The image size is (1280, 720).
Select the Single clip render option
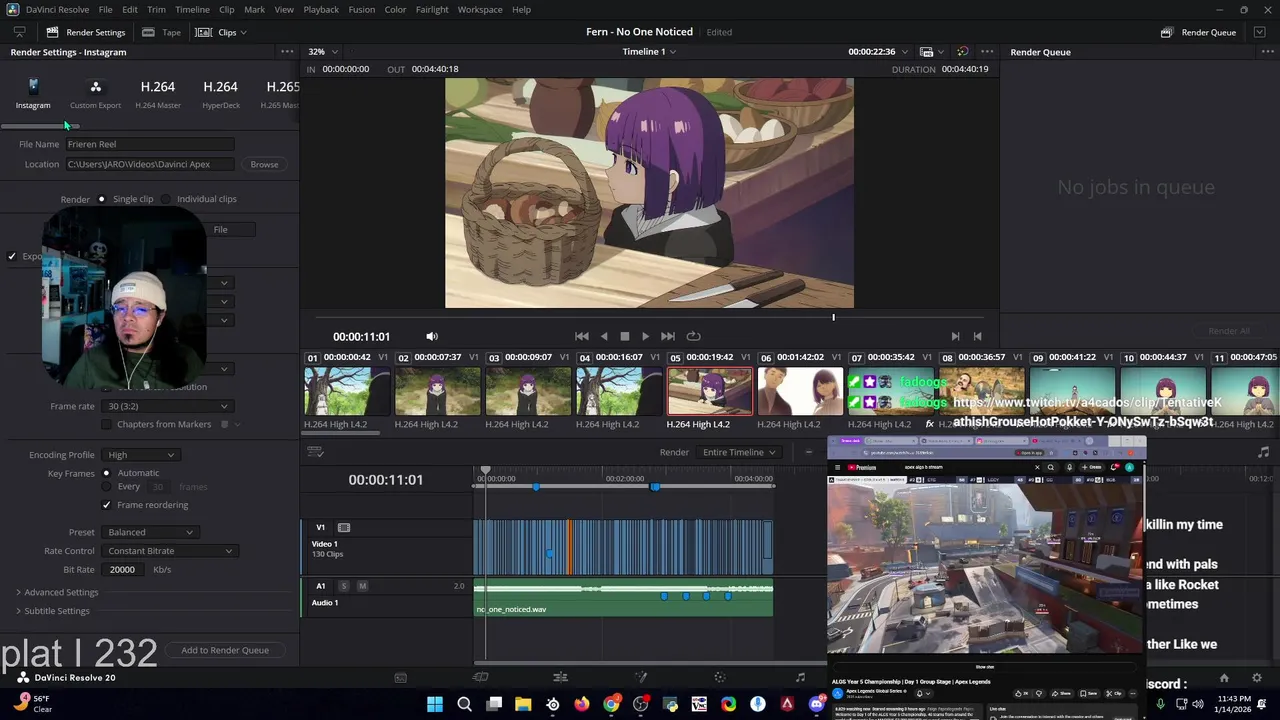pos(101,199)
